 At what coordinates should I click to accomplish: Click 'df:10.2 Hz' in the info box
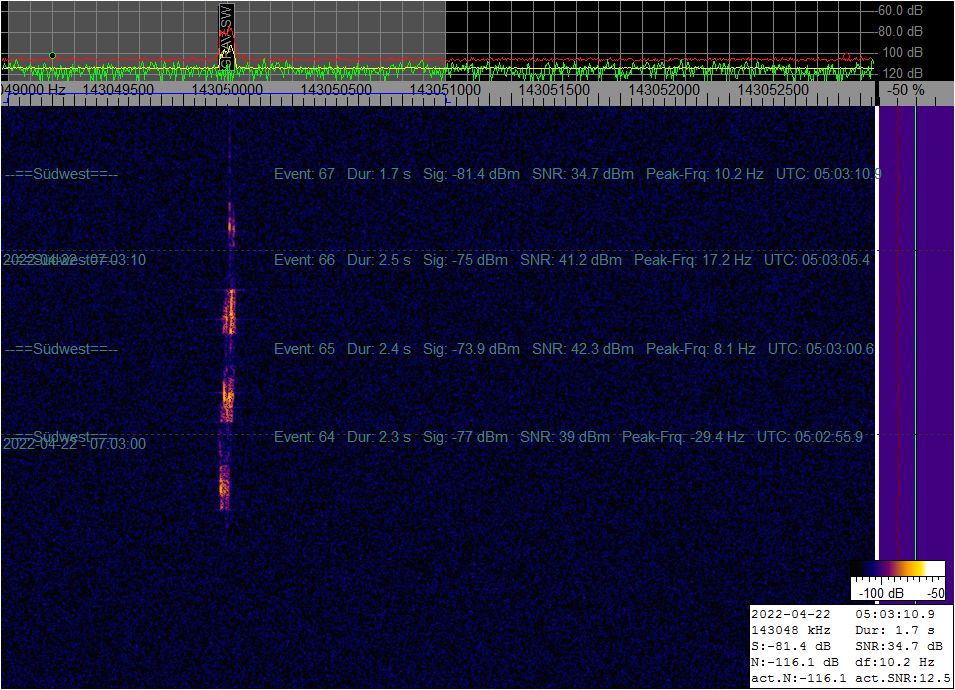pyautogui.click(x=895, y=661)
